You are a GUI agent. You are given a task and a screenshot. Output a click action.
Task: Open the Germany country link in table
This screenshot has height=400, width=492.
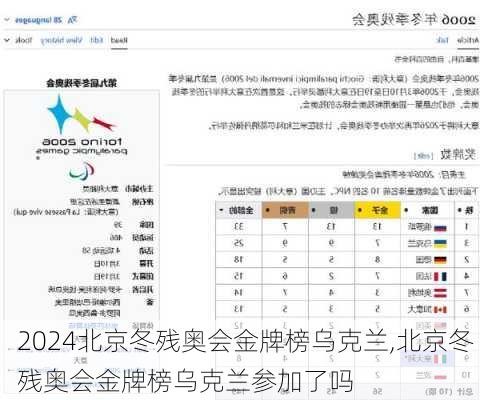pos(424,260)
